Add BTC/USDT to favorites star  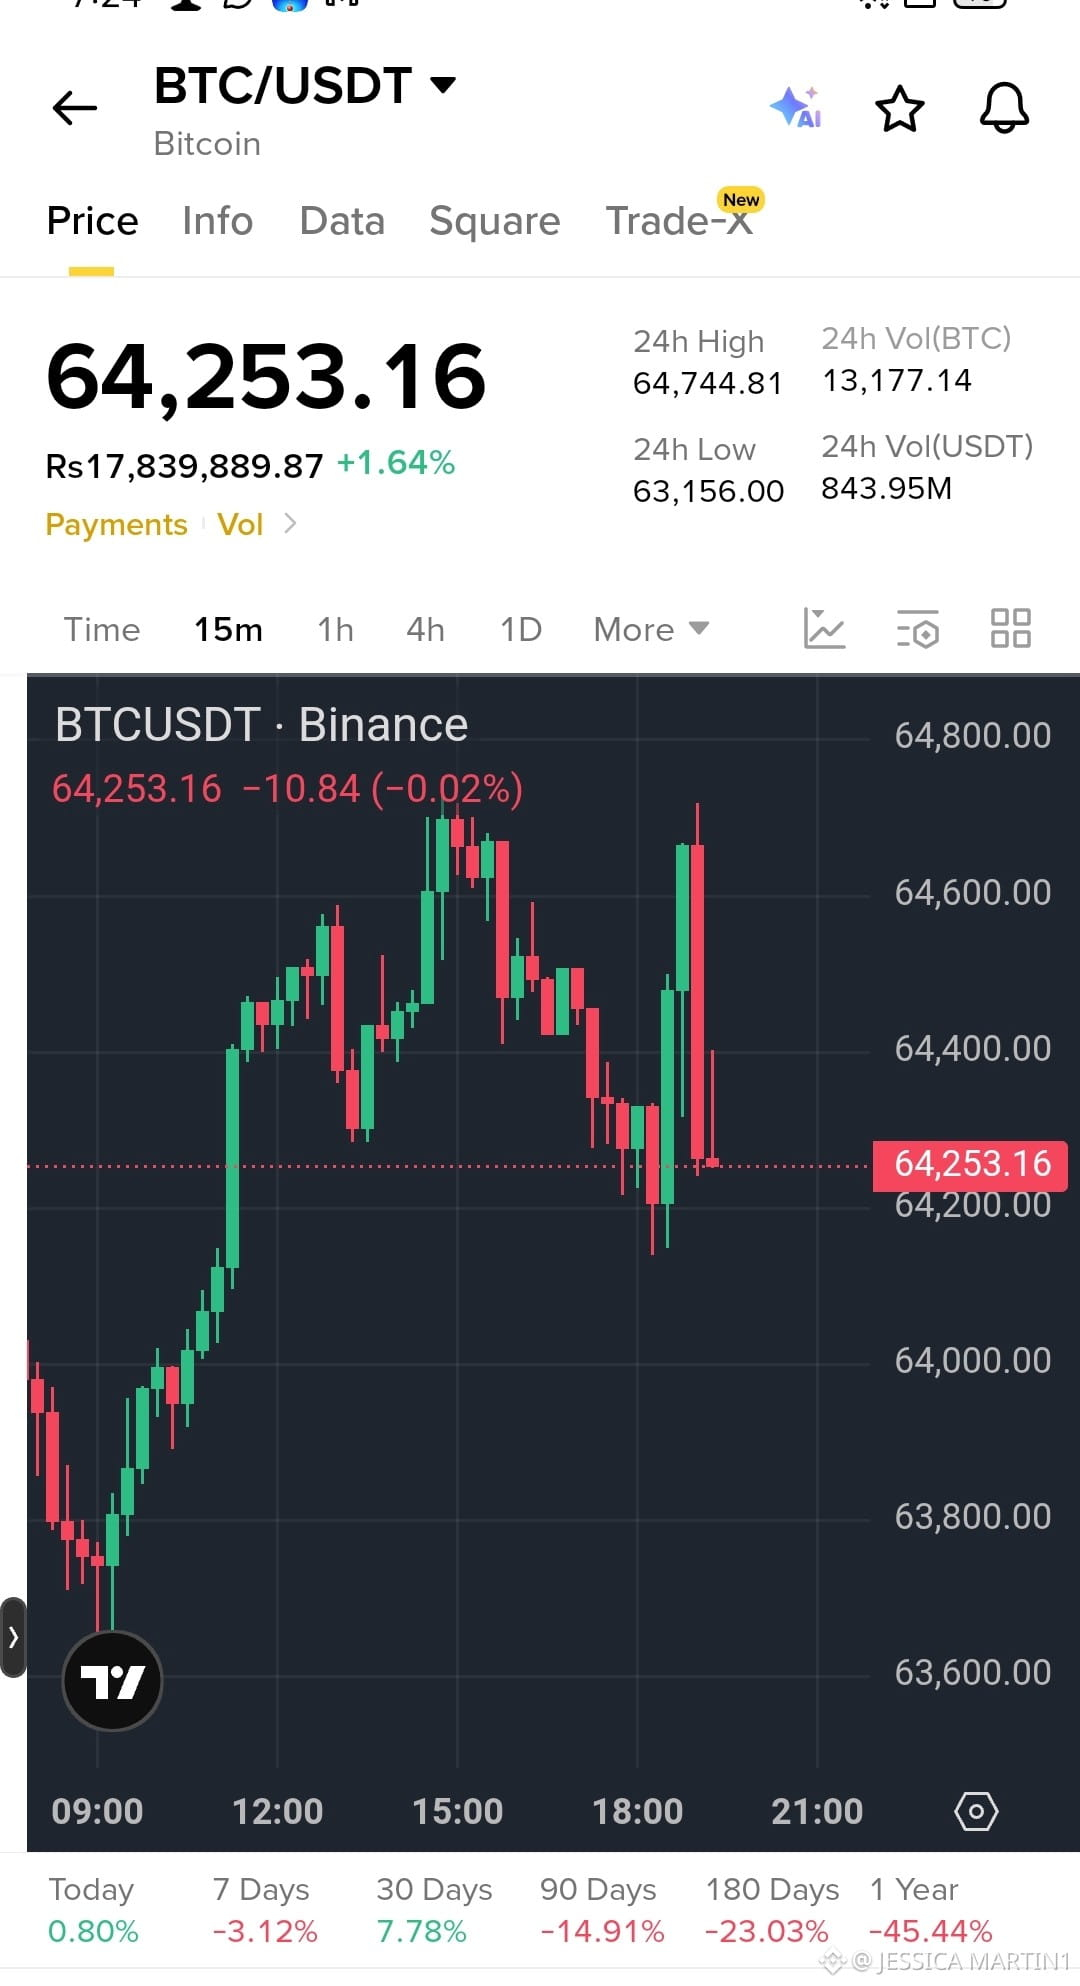point(900,108)
